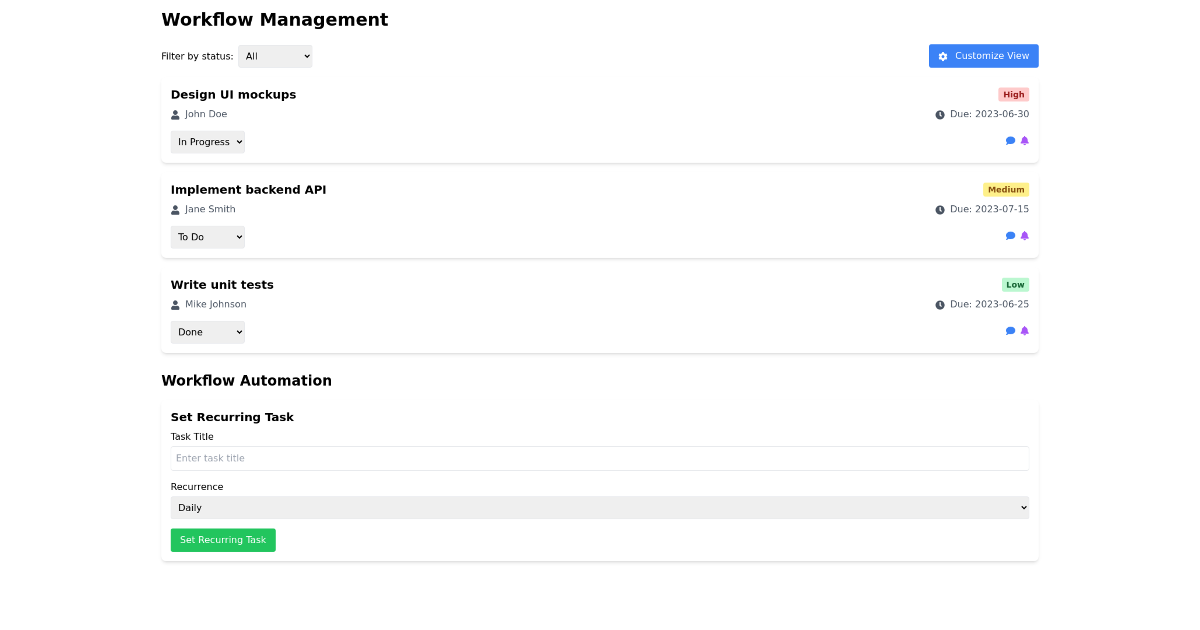The width and height of the screenshot is (1200, 630).
Task: Open comments for Implement backend API task
Action: coord(1010,235)
